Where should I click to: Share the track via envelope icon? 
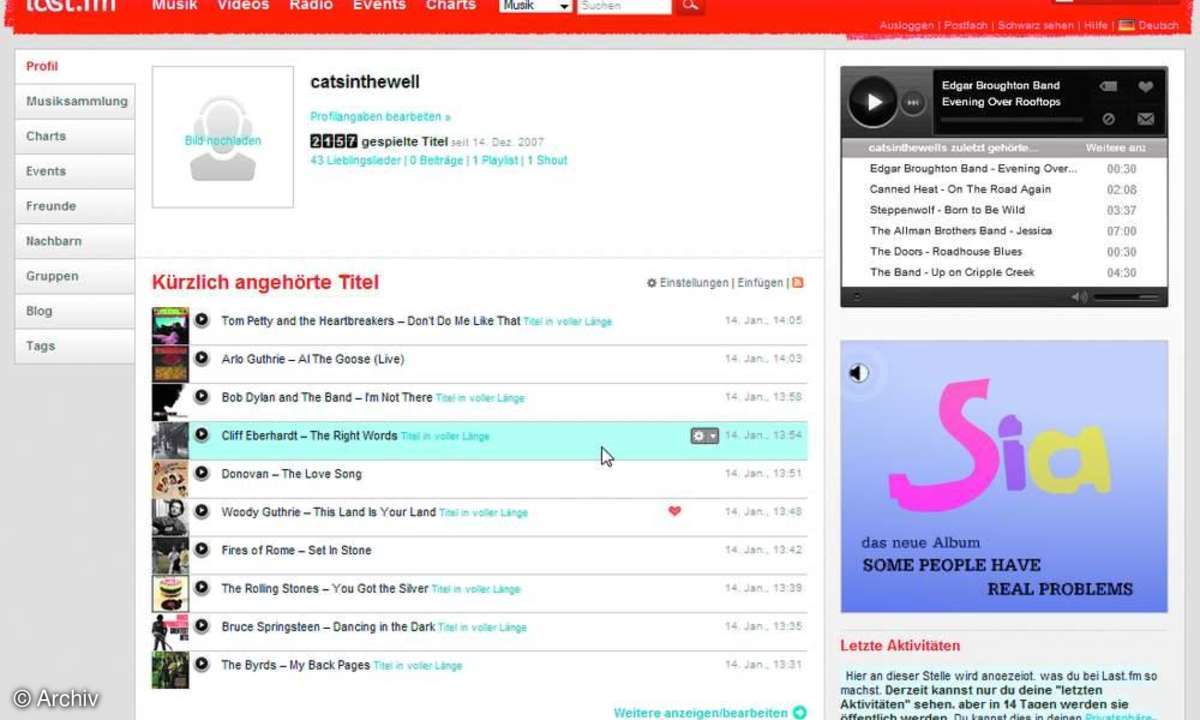point(1146,118)
